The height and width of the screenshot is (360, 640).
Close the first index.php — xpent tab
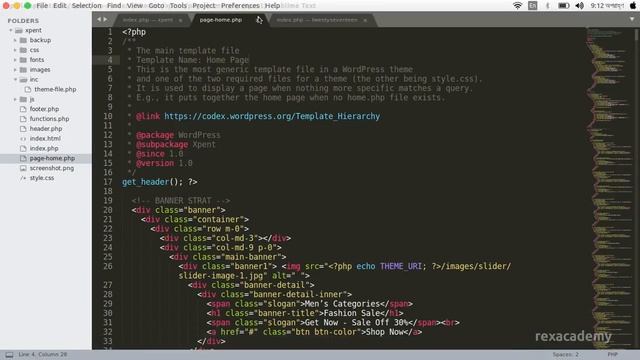point(180,20)
